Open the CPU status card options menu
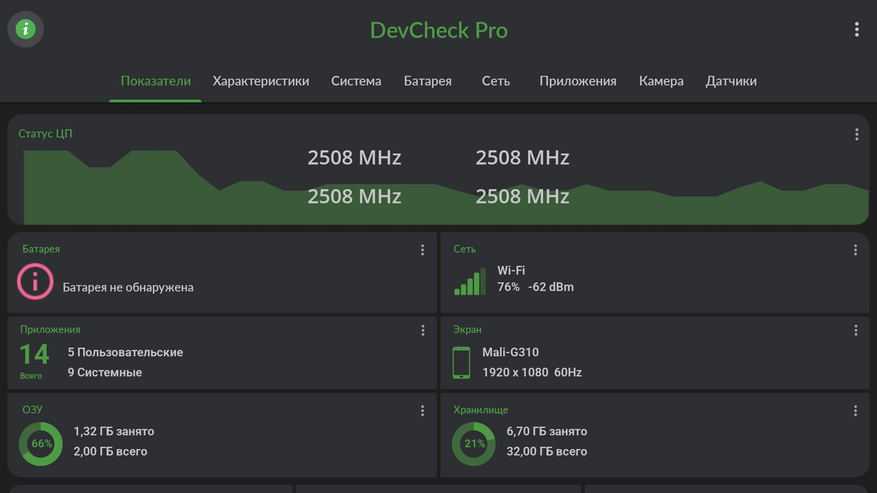The height and width of the screenshot is (493, 877). click(856, 134)
